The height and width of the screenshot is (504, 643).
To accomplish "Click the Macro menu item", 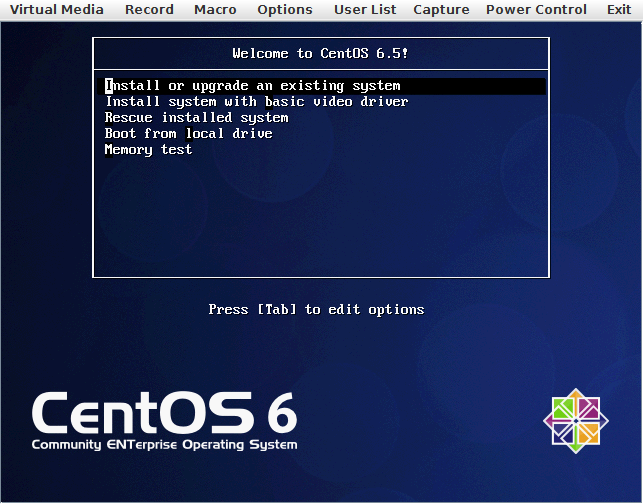I will click(215, 10).
